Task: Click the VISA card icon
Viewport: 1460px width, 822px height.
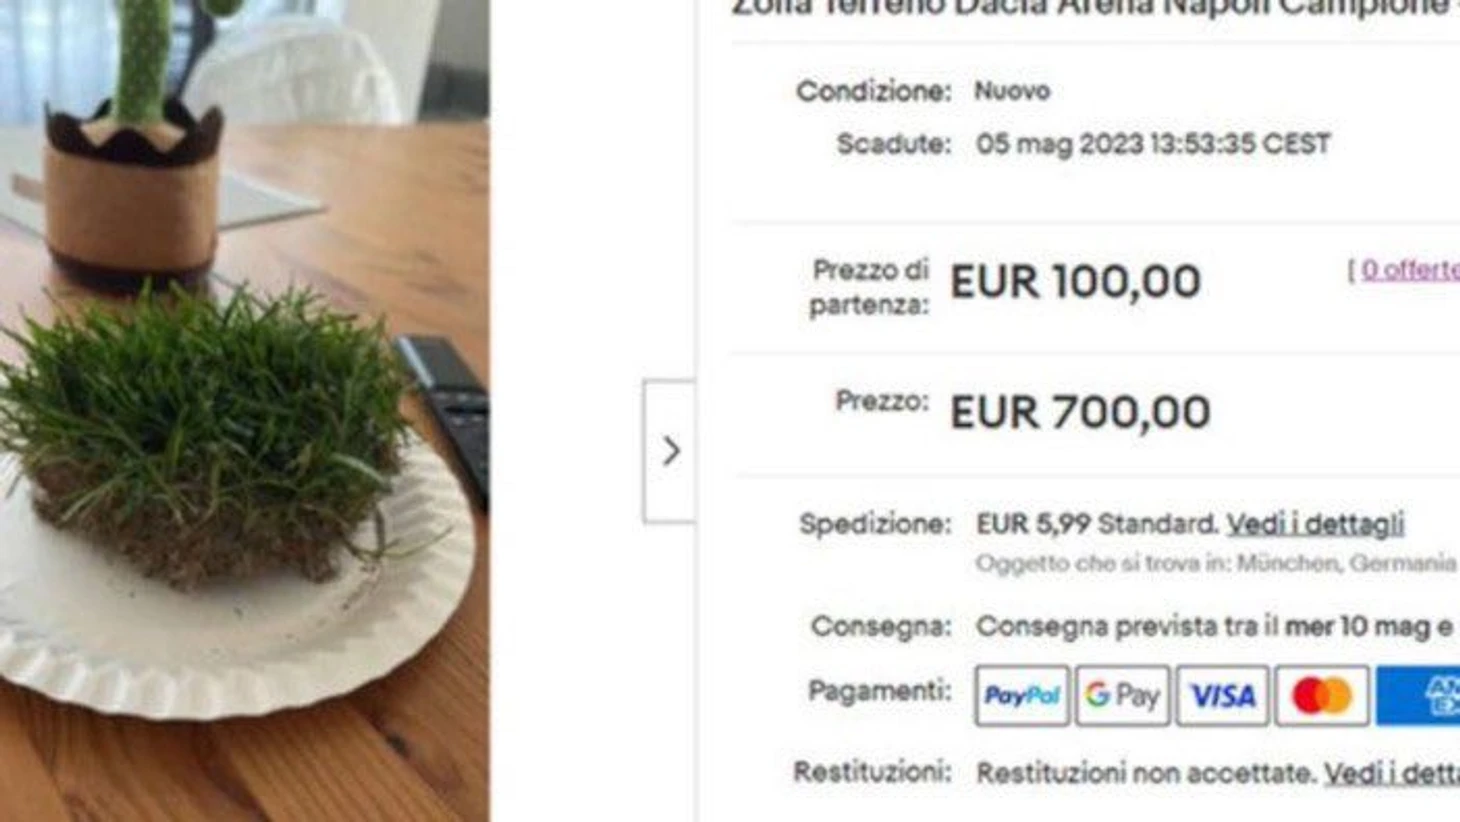Action: coord(1222,695)
